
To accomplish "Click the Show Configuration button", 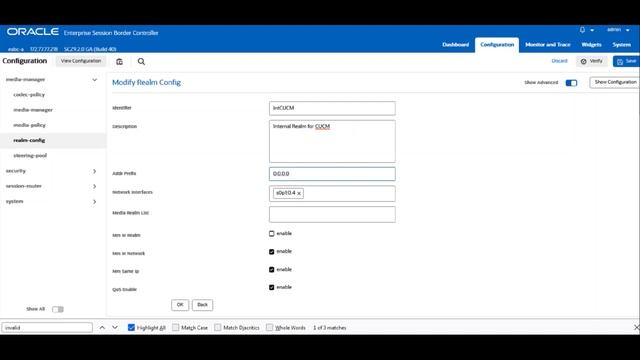I will point(615,82).
